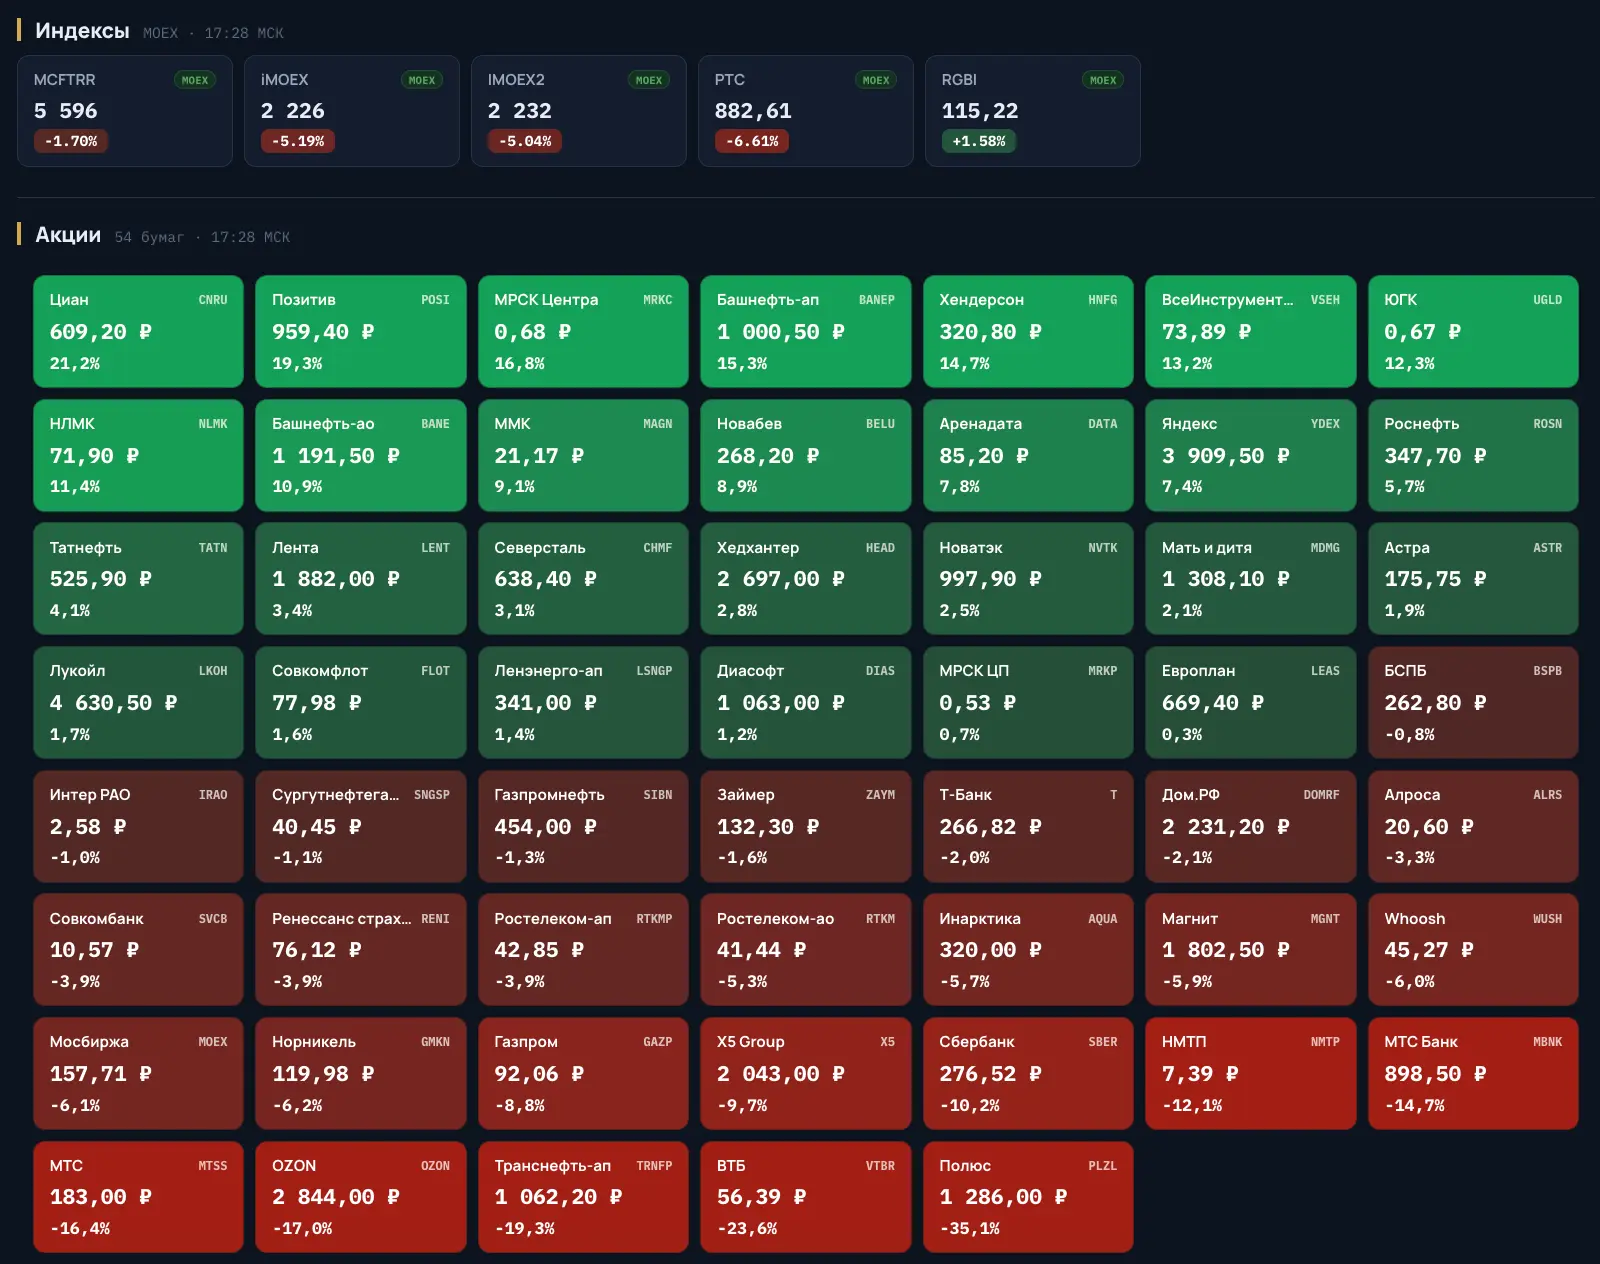This screenshot has width=1600, height=1264.
Task: Open the Сбербанк (SBER) tile
Action: [x=1028, y=1073]
